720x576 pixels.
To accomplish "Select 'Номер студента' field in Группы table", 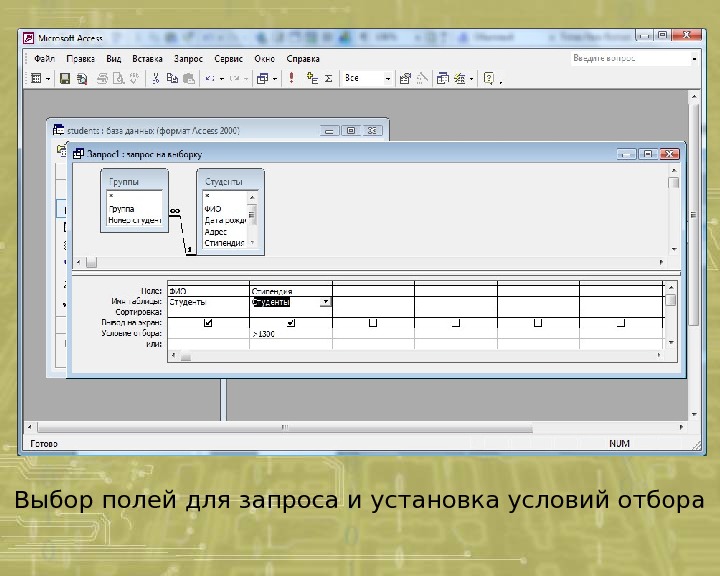I will [x=135, y=220].
